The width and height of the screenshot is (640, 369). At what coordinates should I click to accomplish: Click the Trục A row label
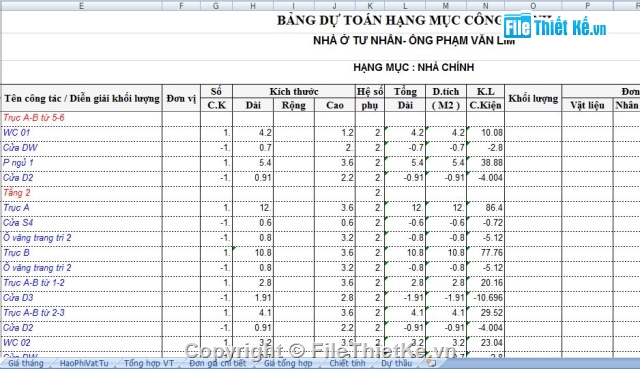coord(16,208)
